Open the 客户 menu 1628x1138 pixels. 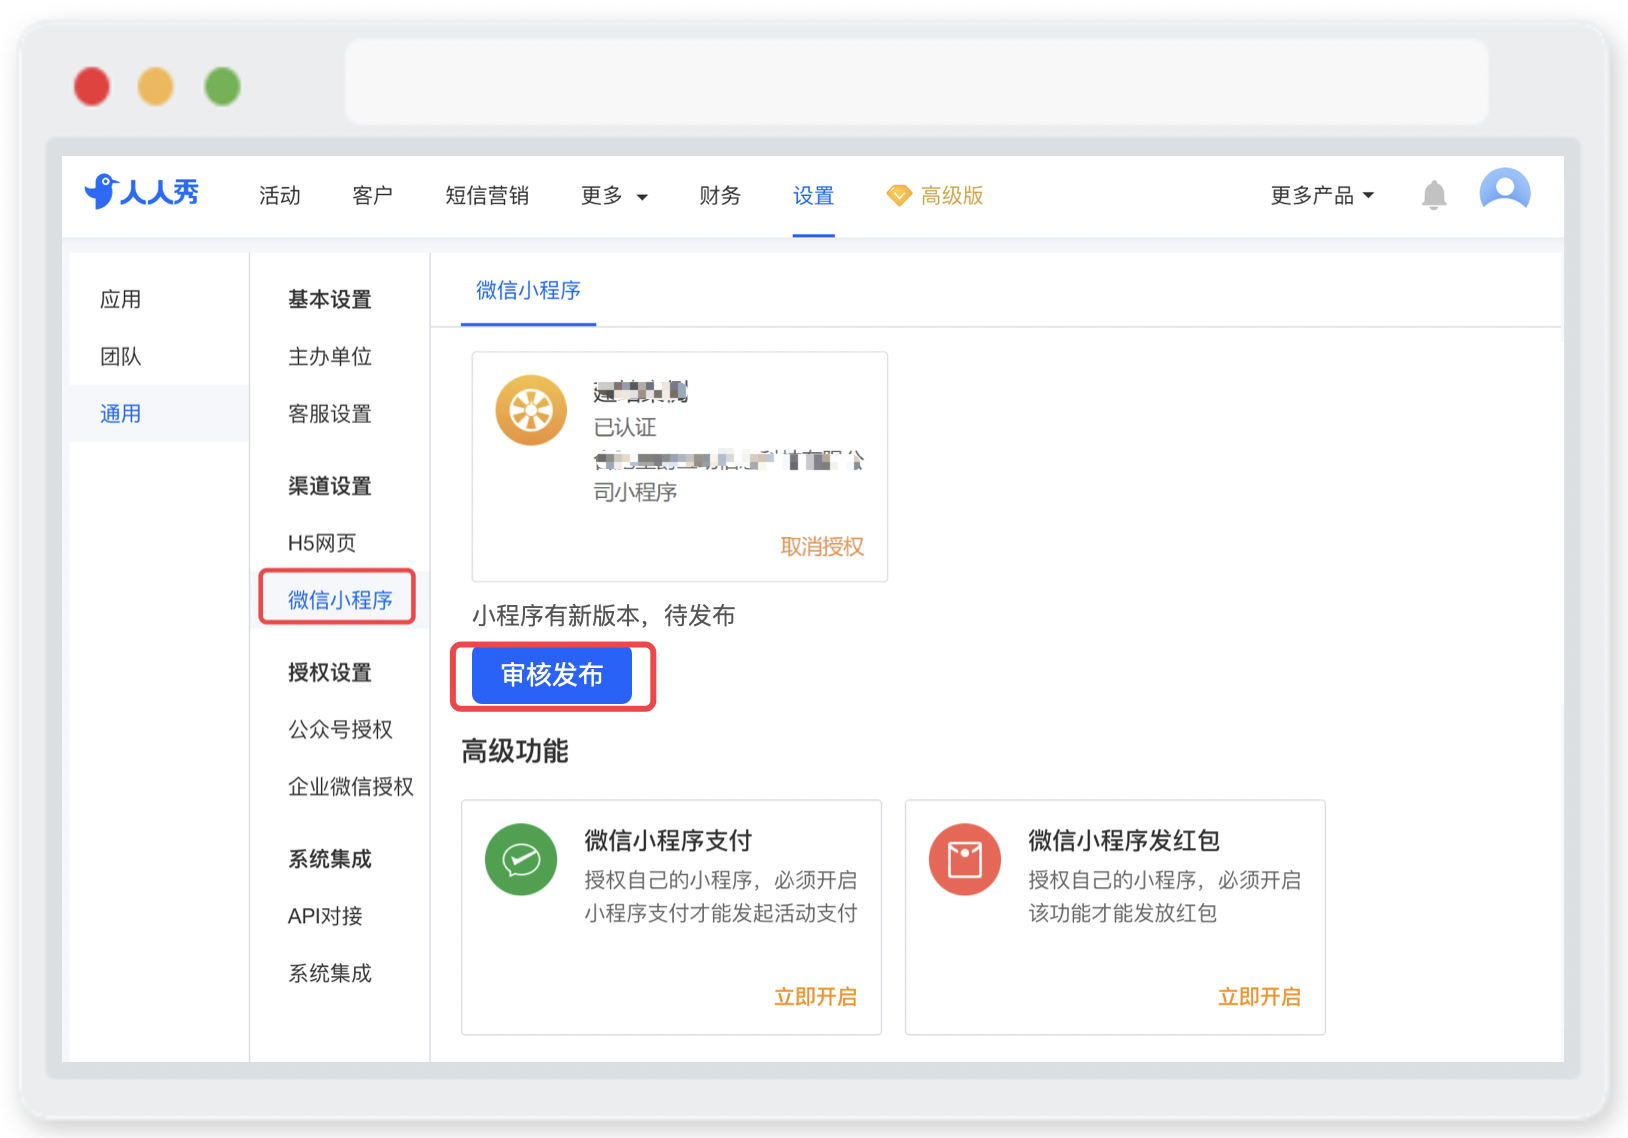click(x=372, y=196)
